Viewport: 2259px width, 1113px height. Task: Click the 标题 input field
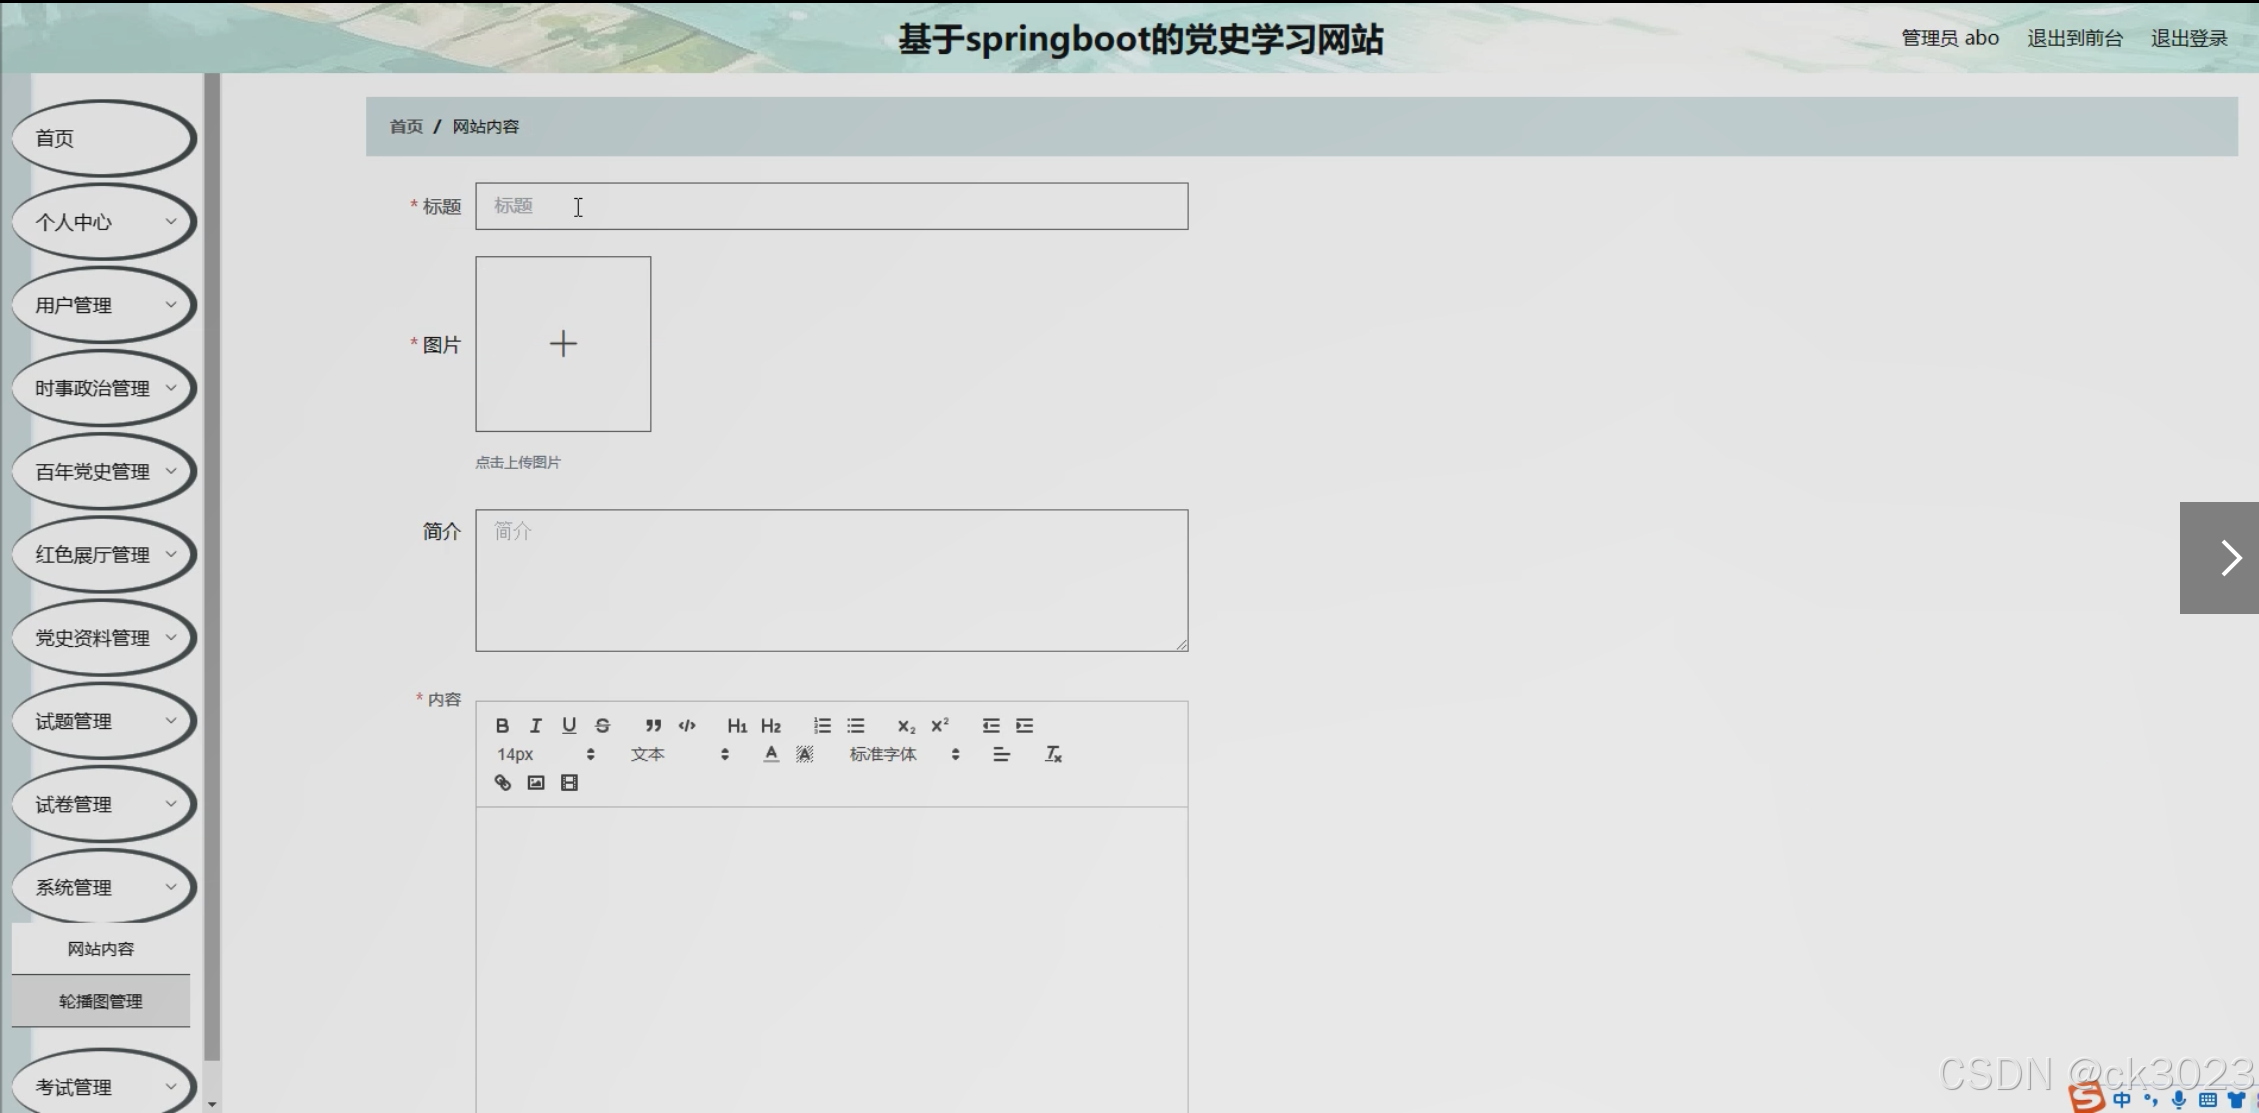831,206
